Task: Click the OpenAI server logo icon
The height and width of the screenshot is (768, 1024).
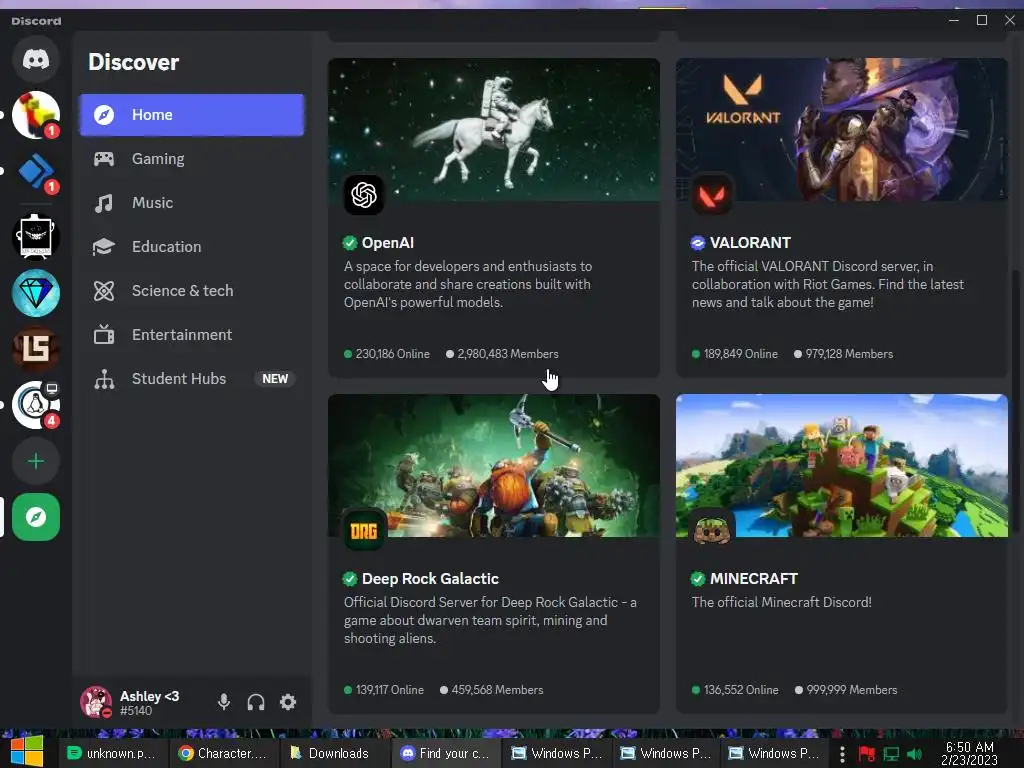Action: [x=364, y=195]
